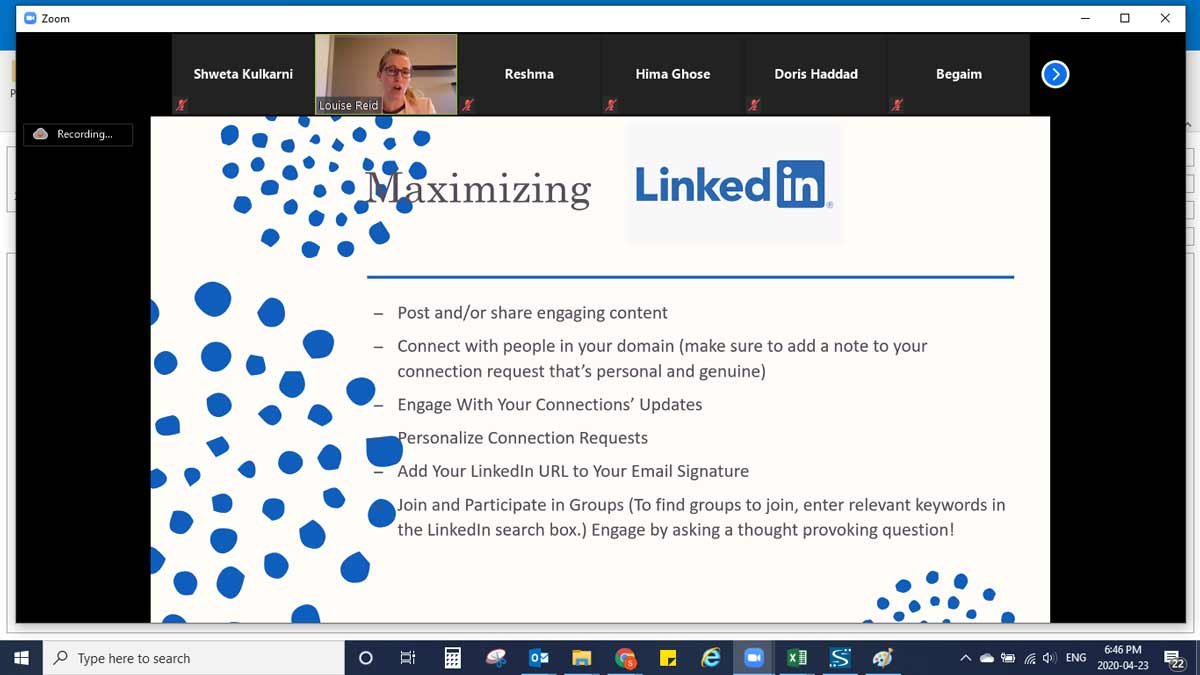Click the Recording indicator
The height and width of the screenshot is (675, 1200).
pos(78,134)
